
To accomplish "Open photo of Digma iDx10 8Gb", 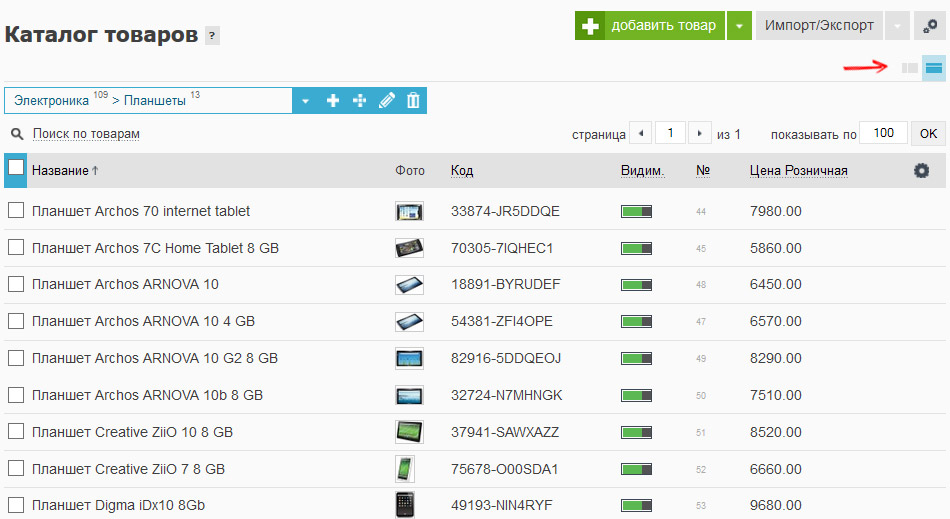I will pos(405,505).
